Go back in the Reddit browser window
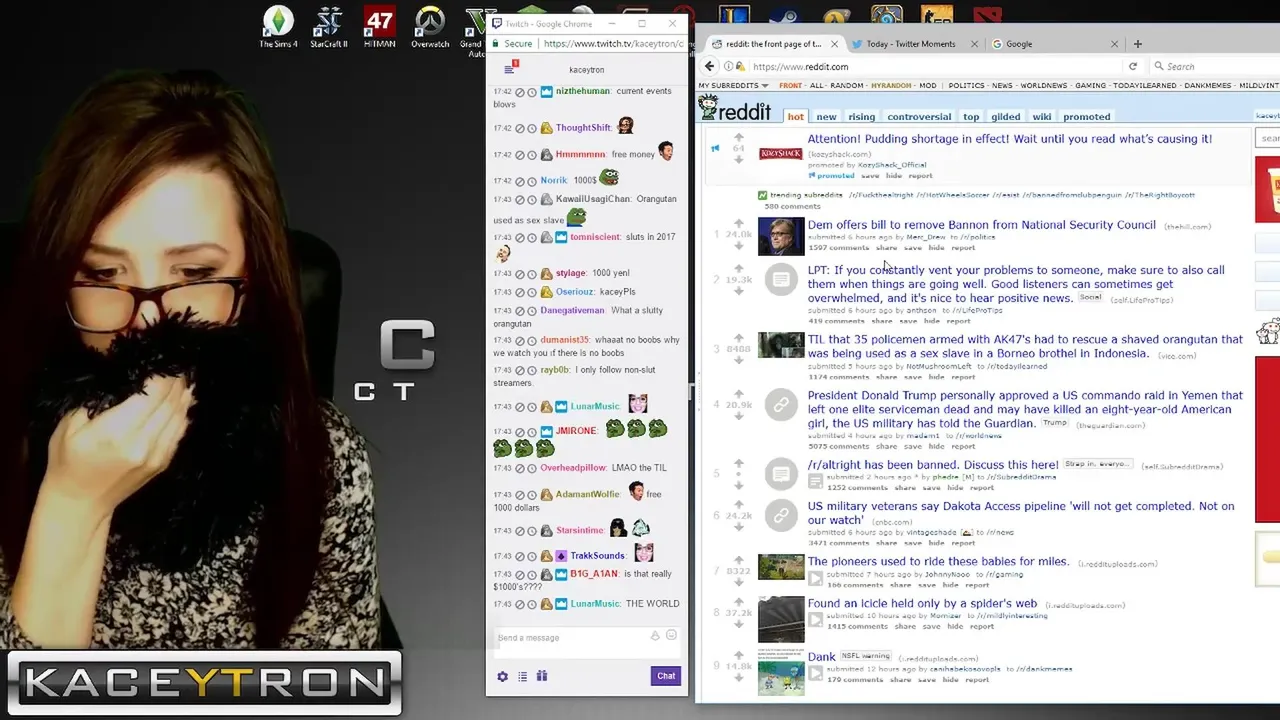Image resolution: width=1280 pixels, height=720 pixels. point(709,66)
